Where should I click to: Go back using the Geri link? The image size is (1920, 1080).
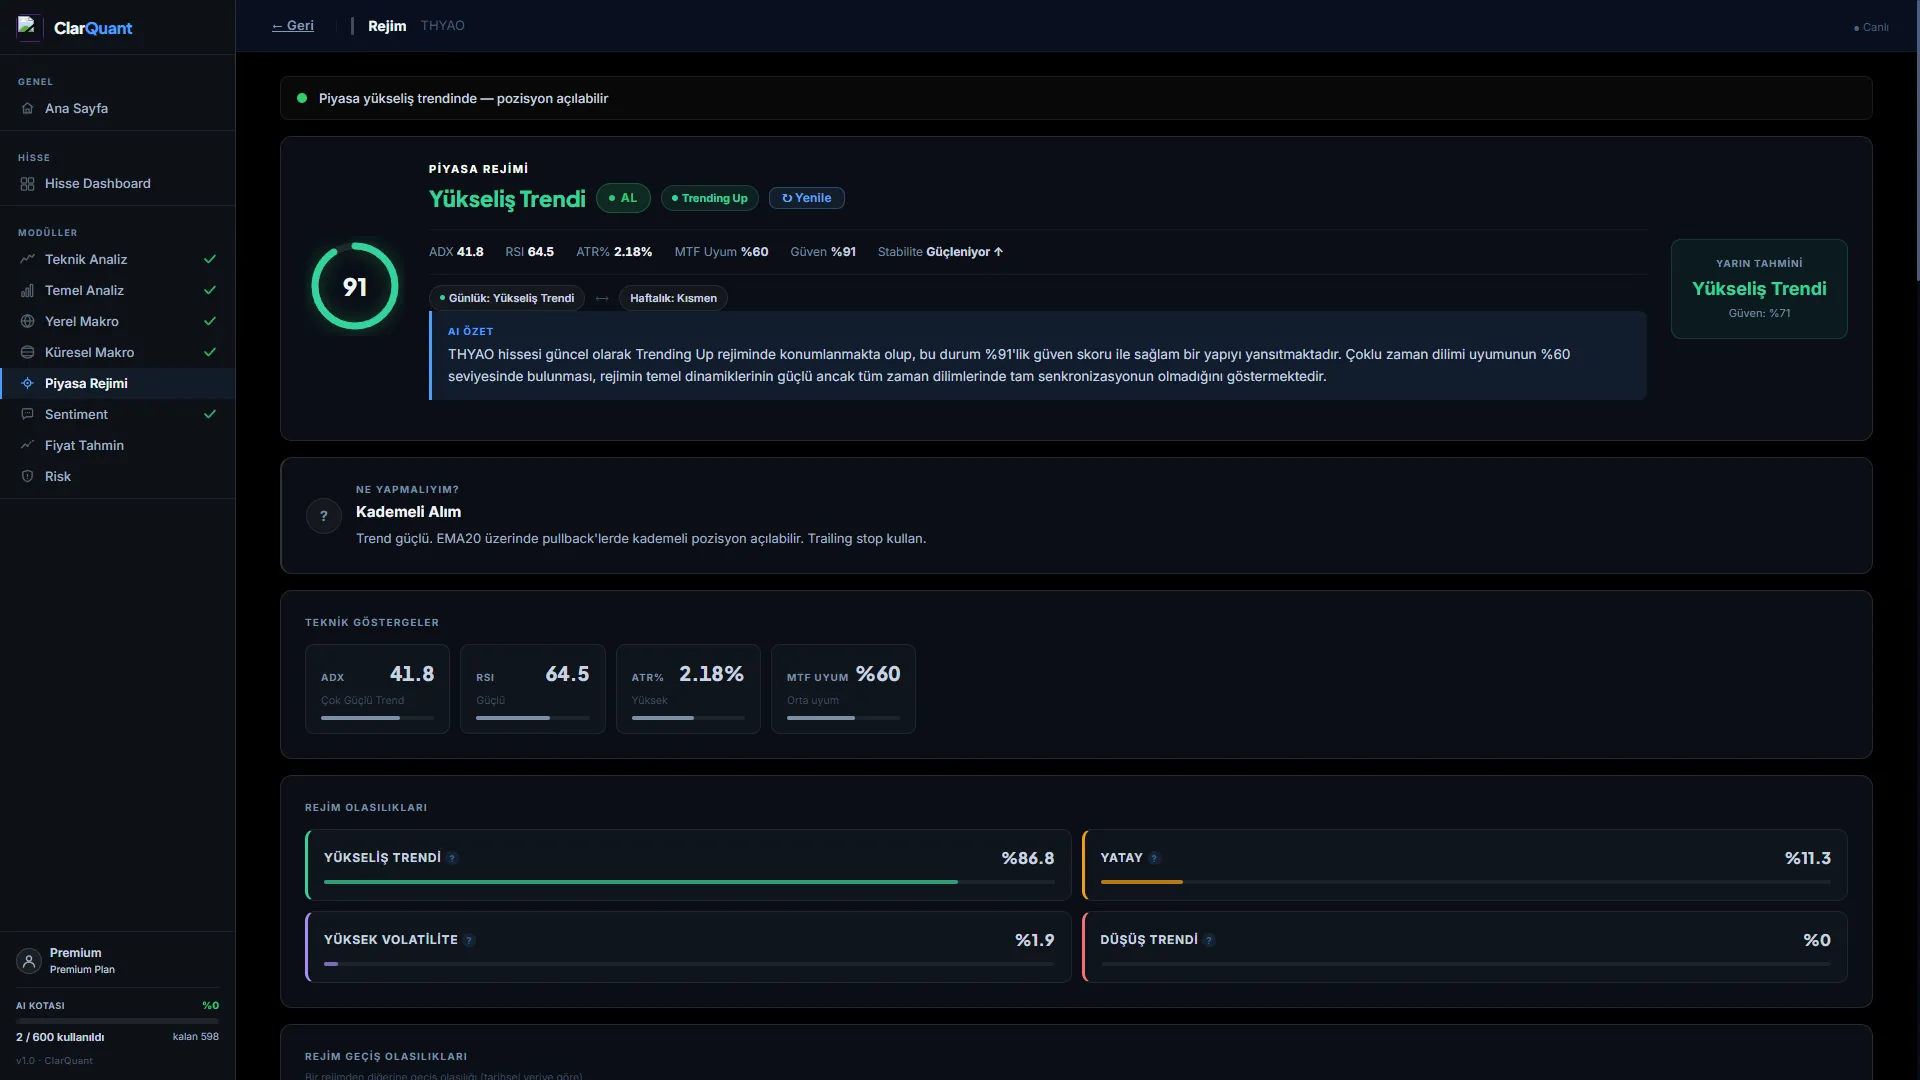(293, 26)
